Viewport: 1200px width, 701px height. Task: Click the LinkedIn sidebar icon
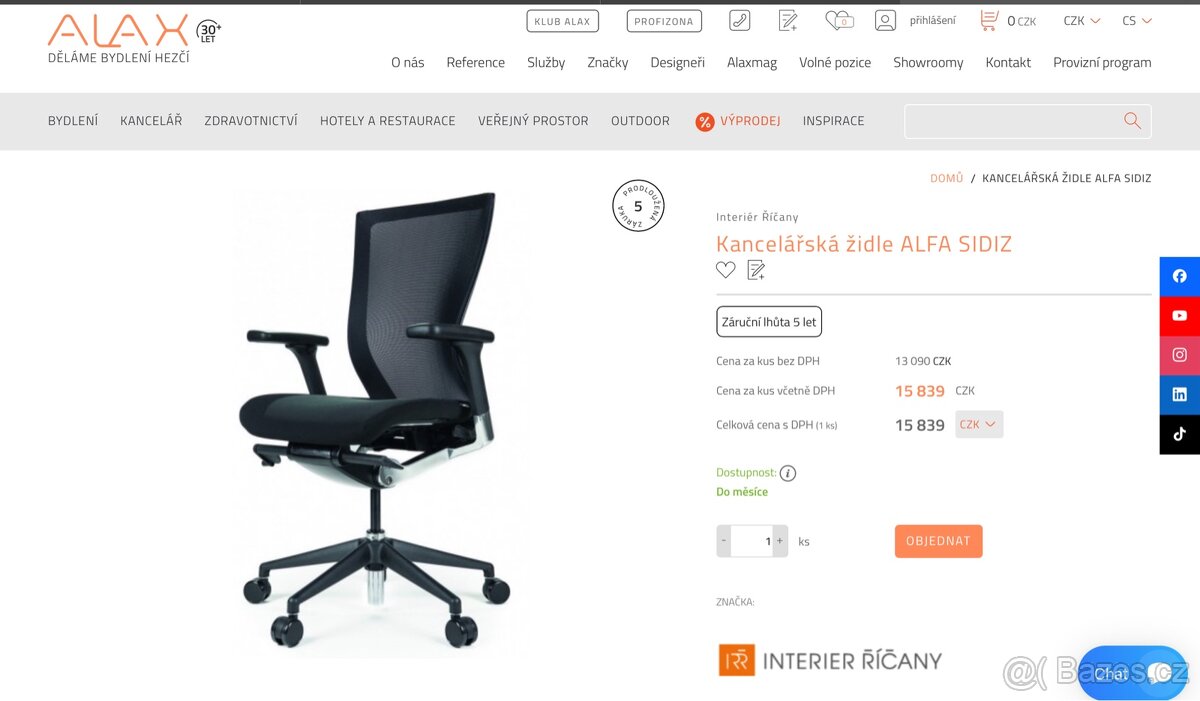coord(1180,395)
